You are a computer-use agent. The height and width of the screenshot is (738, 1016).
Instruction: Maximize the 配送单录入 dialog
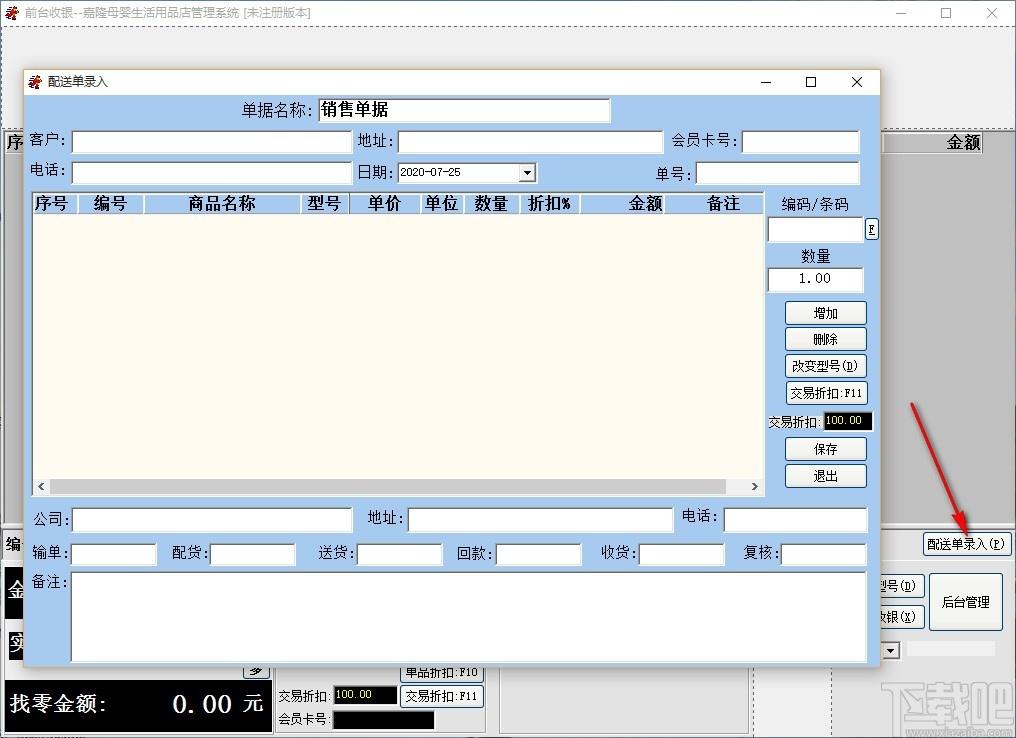click(811, 82)
